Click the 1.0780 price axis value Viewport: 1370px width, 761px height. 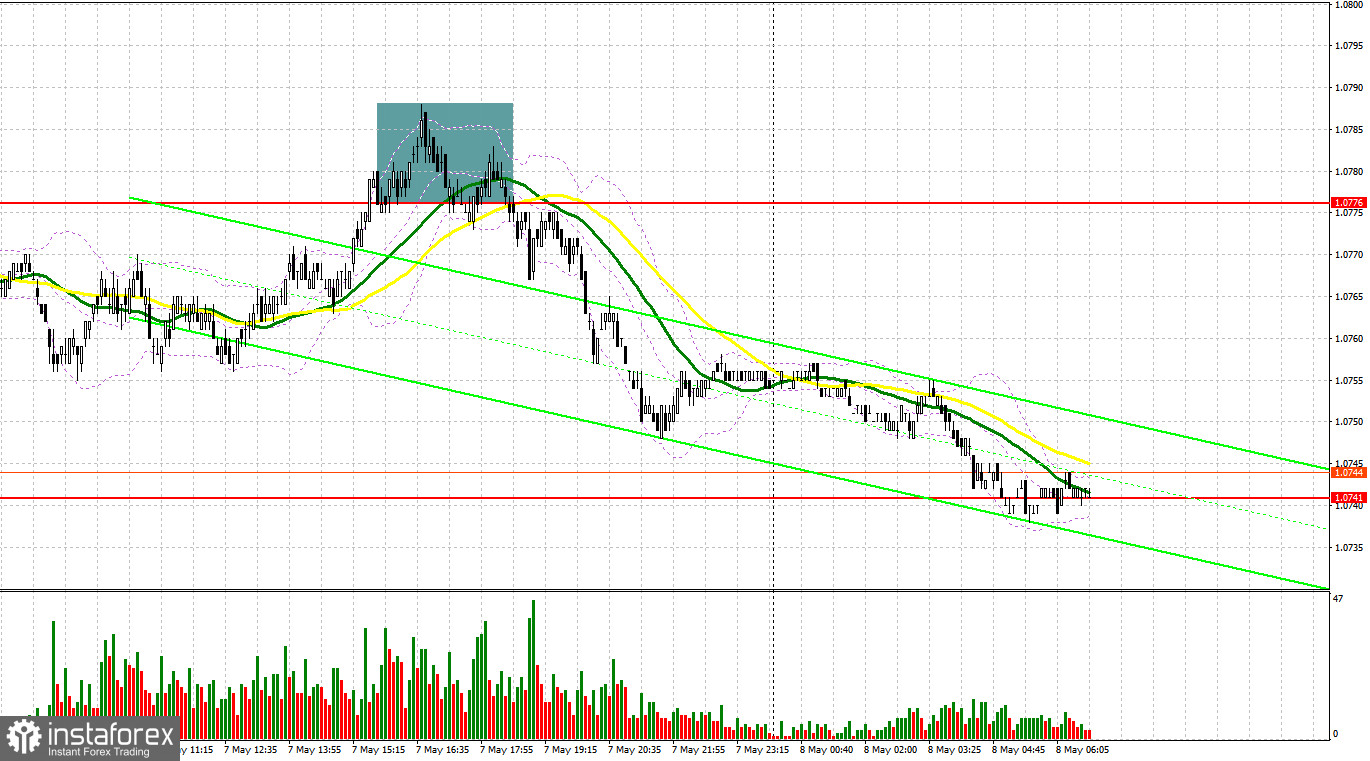[1349, 171]
